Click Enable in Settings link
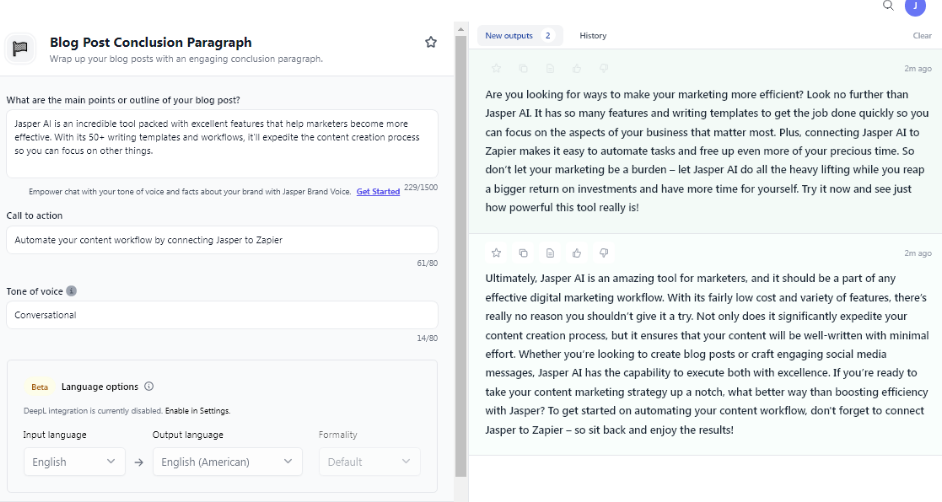Viewport: 942px width, 502px height. coord(198,411)
